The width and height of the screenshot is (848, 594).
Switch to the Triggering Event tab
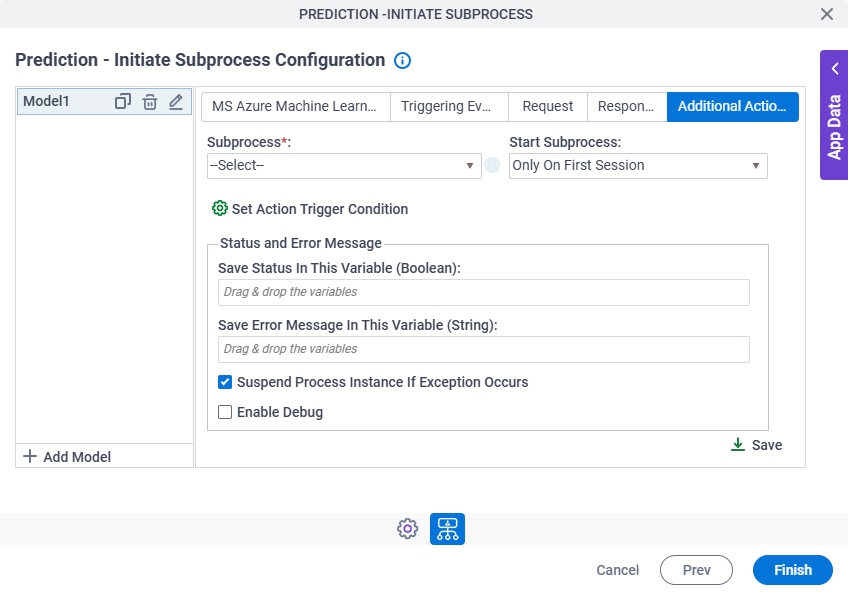click(x=449, y=107)
